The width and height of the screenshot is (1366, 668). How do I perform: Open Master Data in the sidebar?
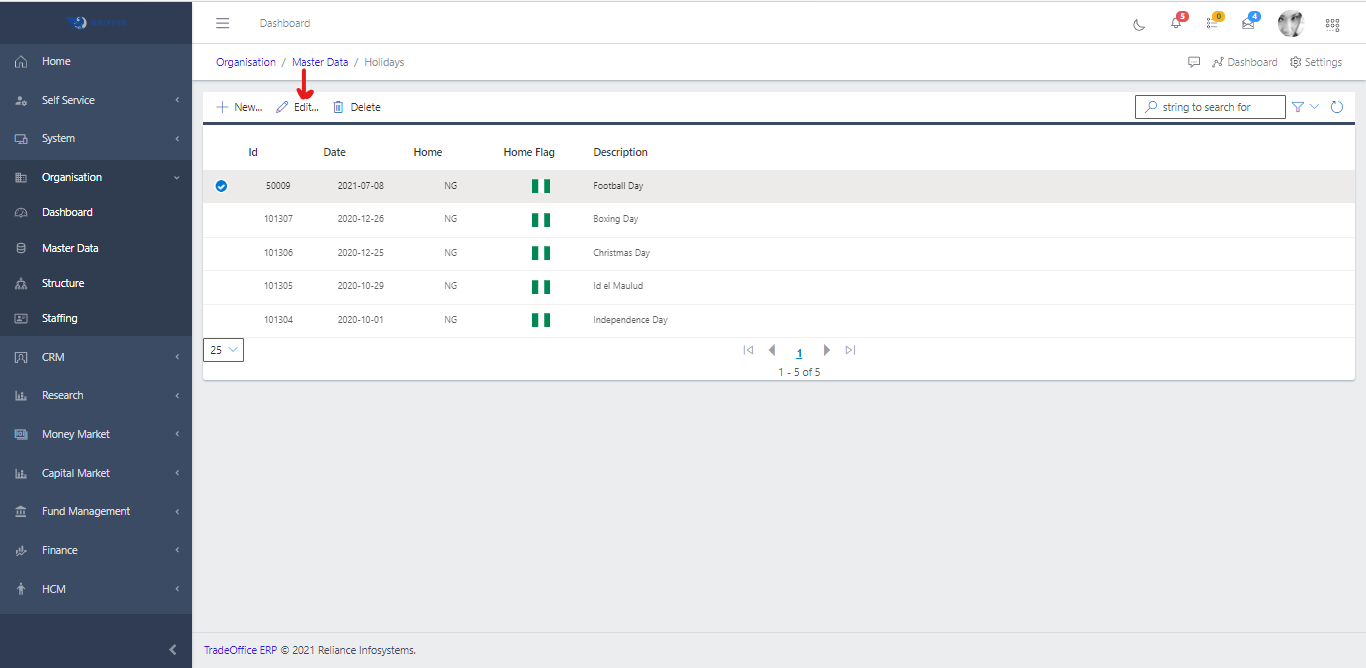click(70, 248)
